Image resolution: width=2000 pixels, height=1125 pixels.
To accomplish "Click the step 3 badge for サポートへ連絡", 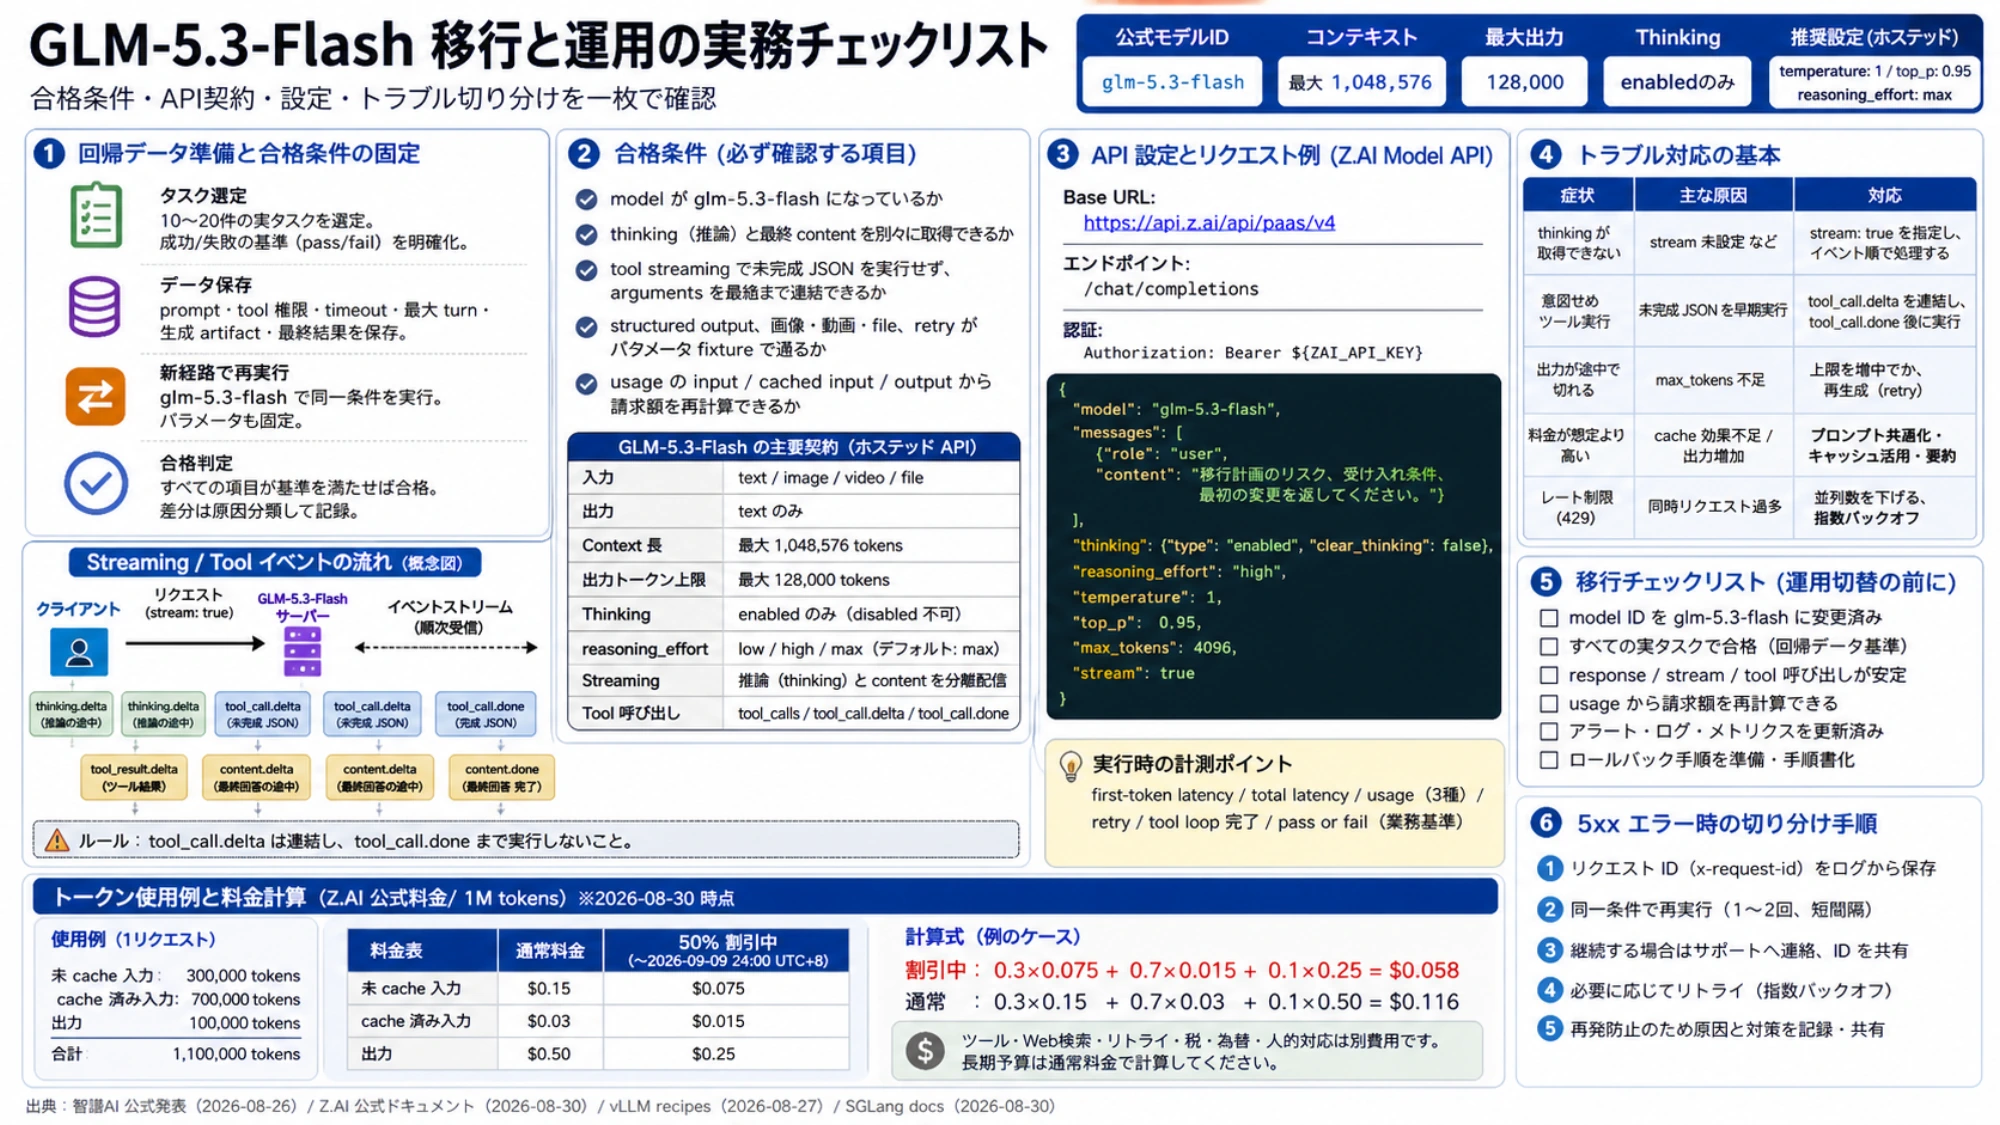I will click(1549, 950).
